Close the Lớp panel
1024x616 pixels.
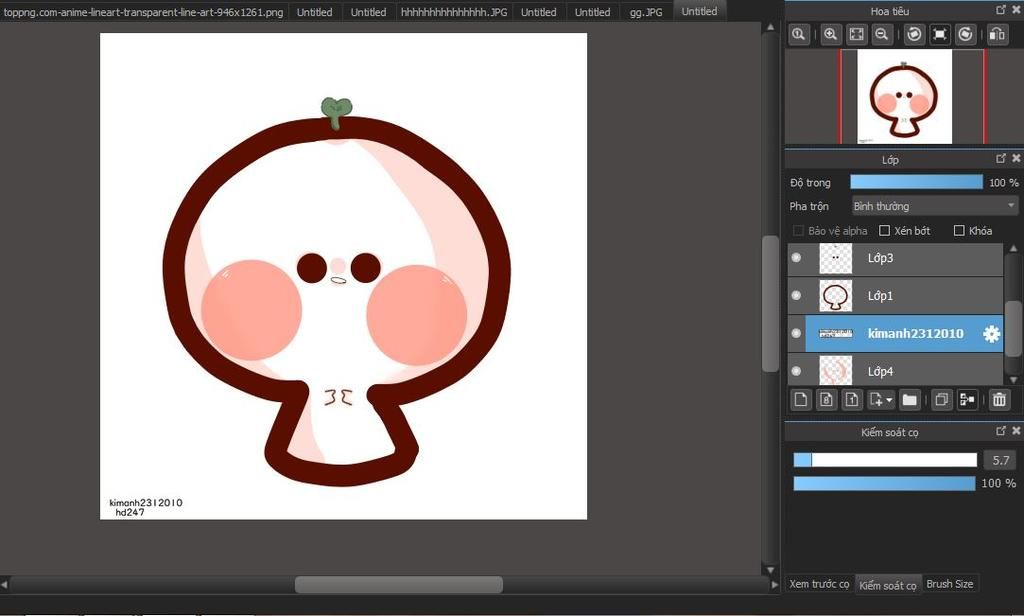tap(1016, 159)
